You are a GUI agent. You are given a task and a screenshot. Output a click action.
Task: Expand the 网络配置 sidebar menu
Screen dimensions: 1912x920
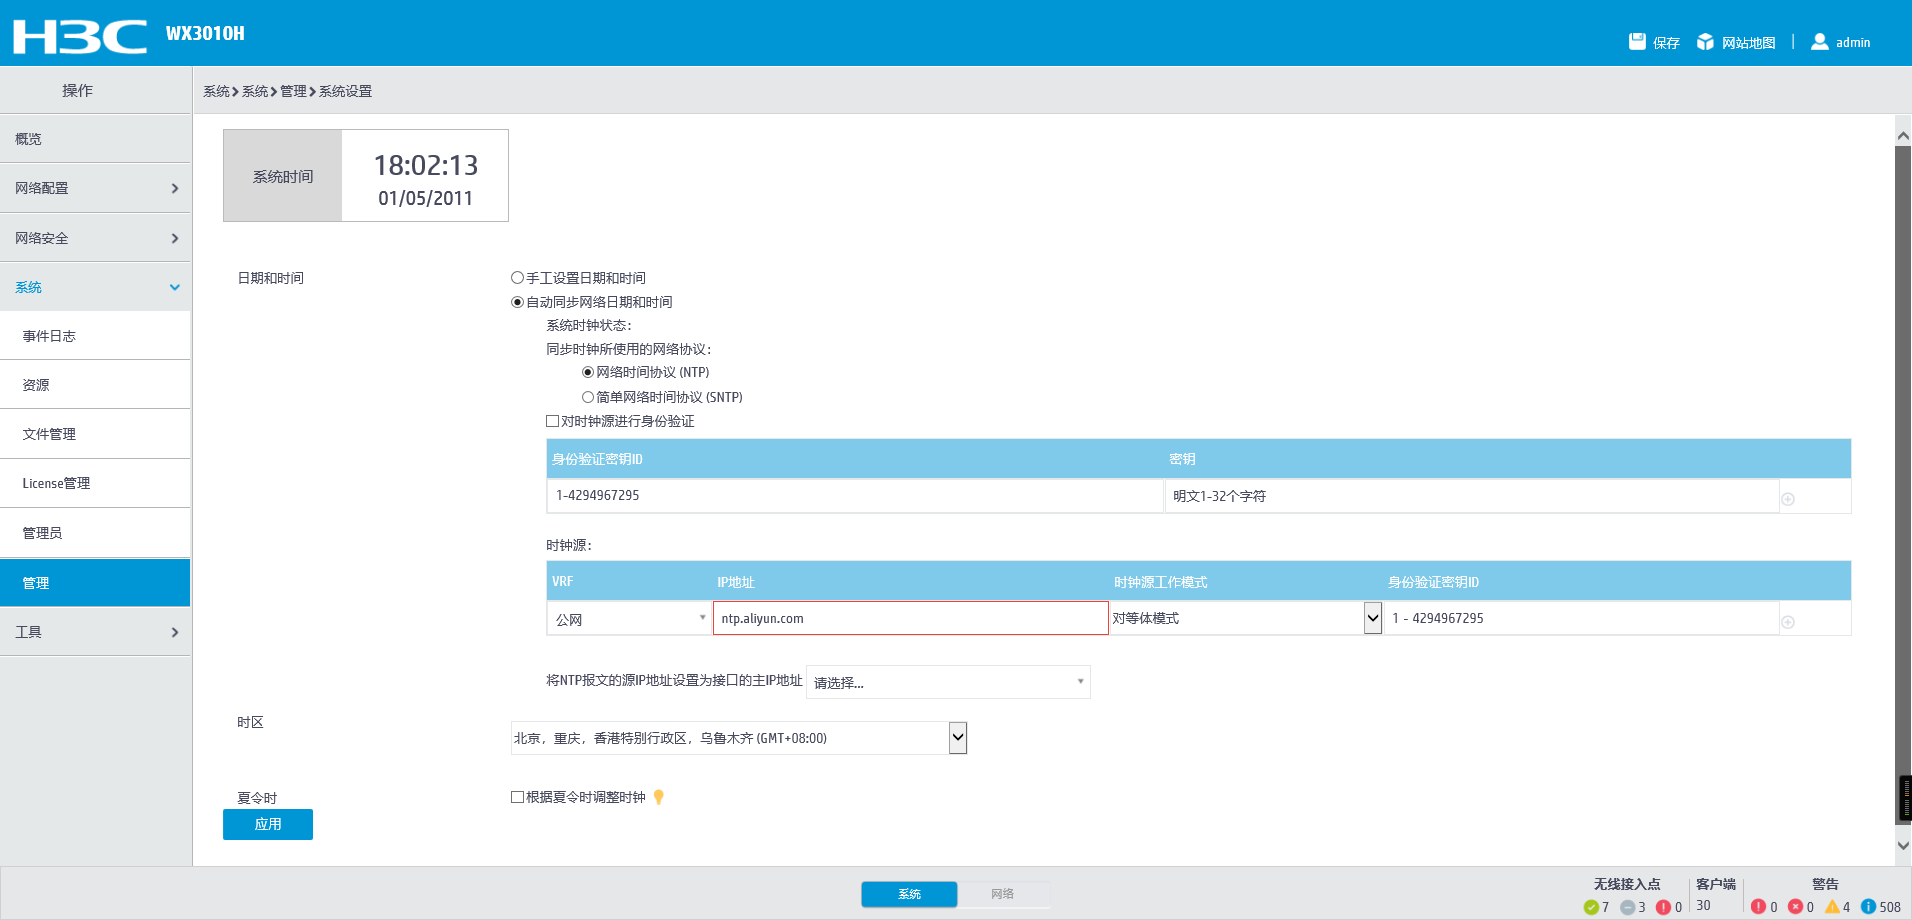coord(95,188)
